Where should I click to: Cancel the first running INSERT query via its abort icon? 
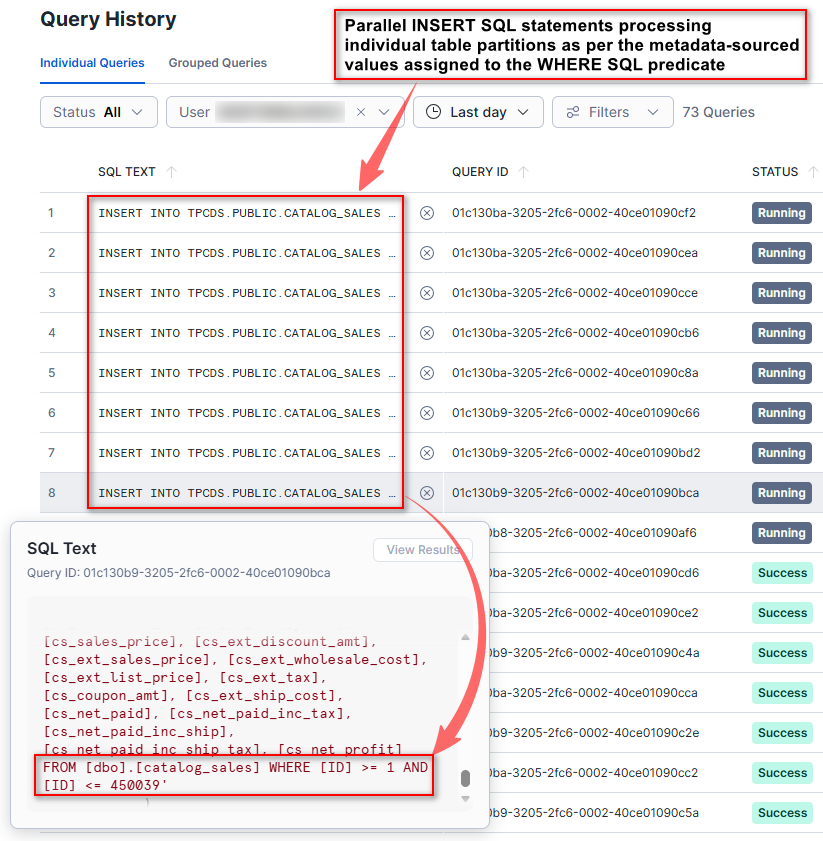(425, 213)
